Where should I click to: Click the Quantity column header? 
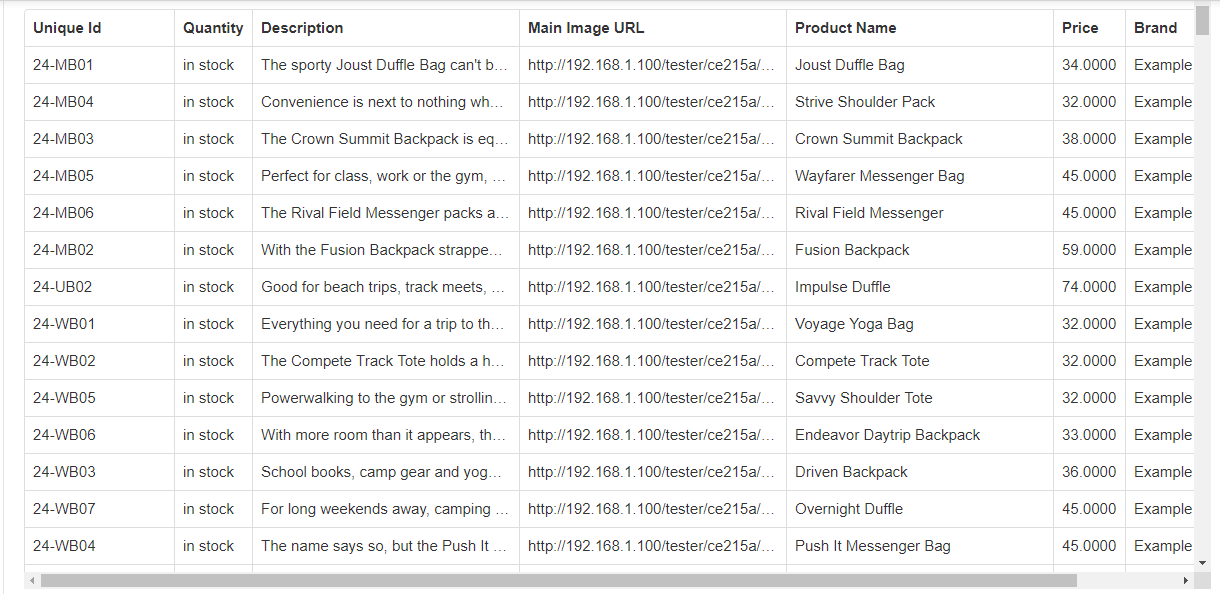pos(213,28)
